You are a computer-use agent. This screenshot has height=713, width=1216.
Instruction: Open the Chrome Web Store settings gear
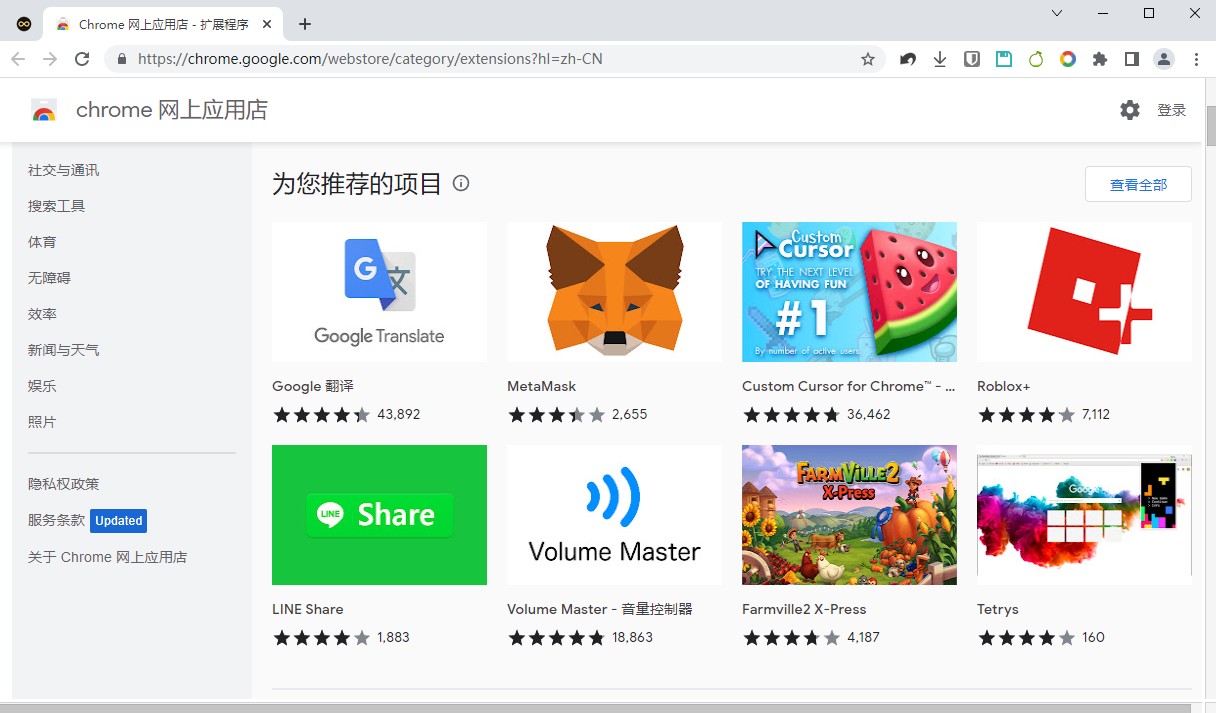tap(1130, 110)
